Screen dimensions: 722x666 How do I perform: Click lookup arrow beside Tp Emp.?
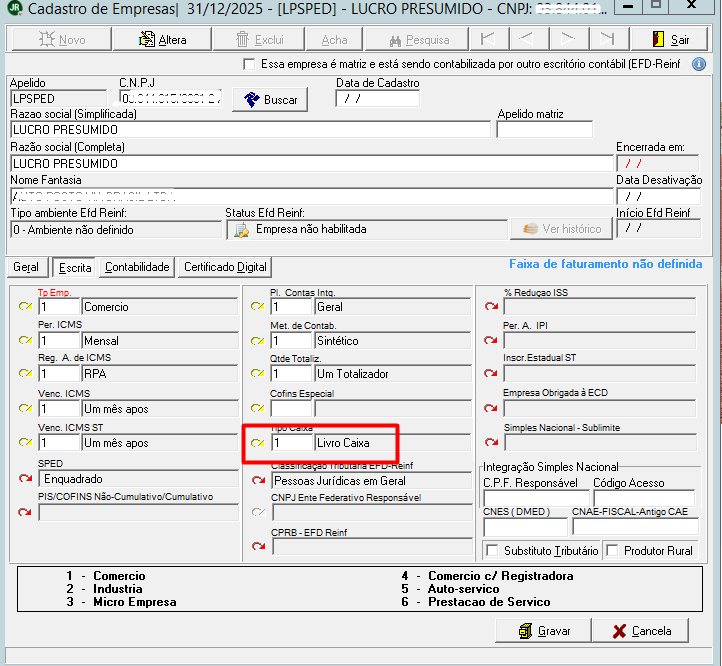(26, 306)
